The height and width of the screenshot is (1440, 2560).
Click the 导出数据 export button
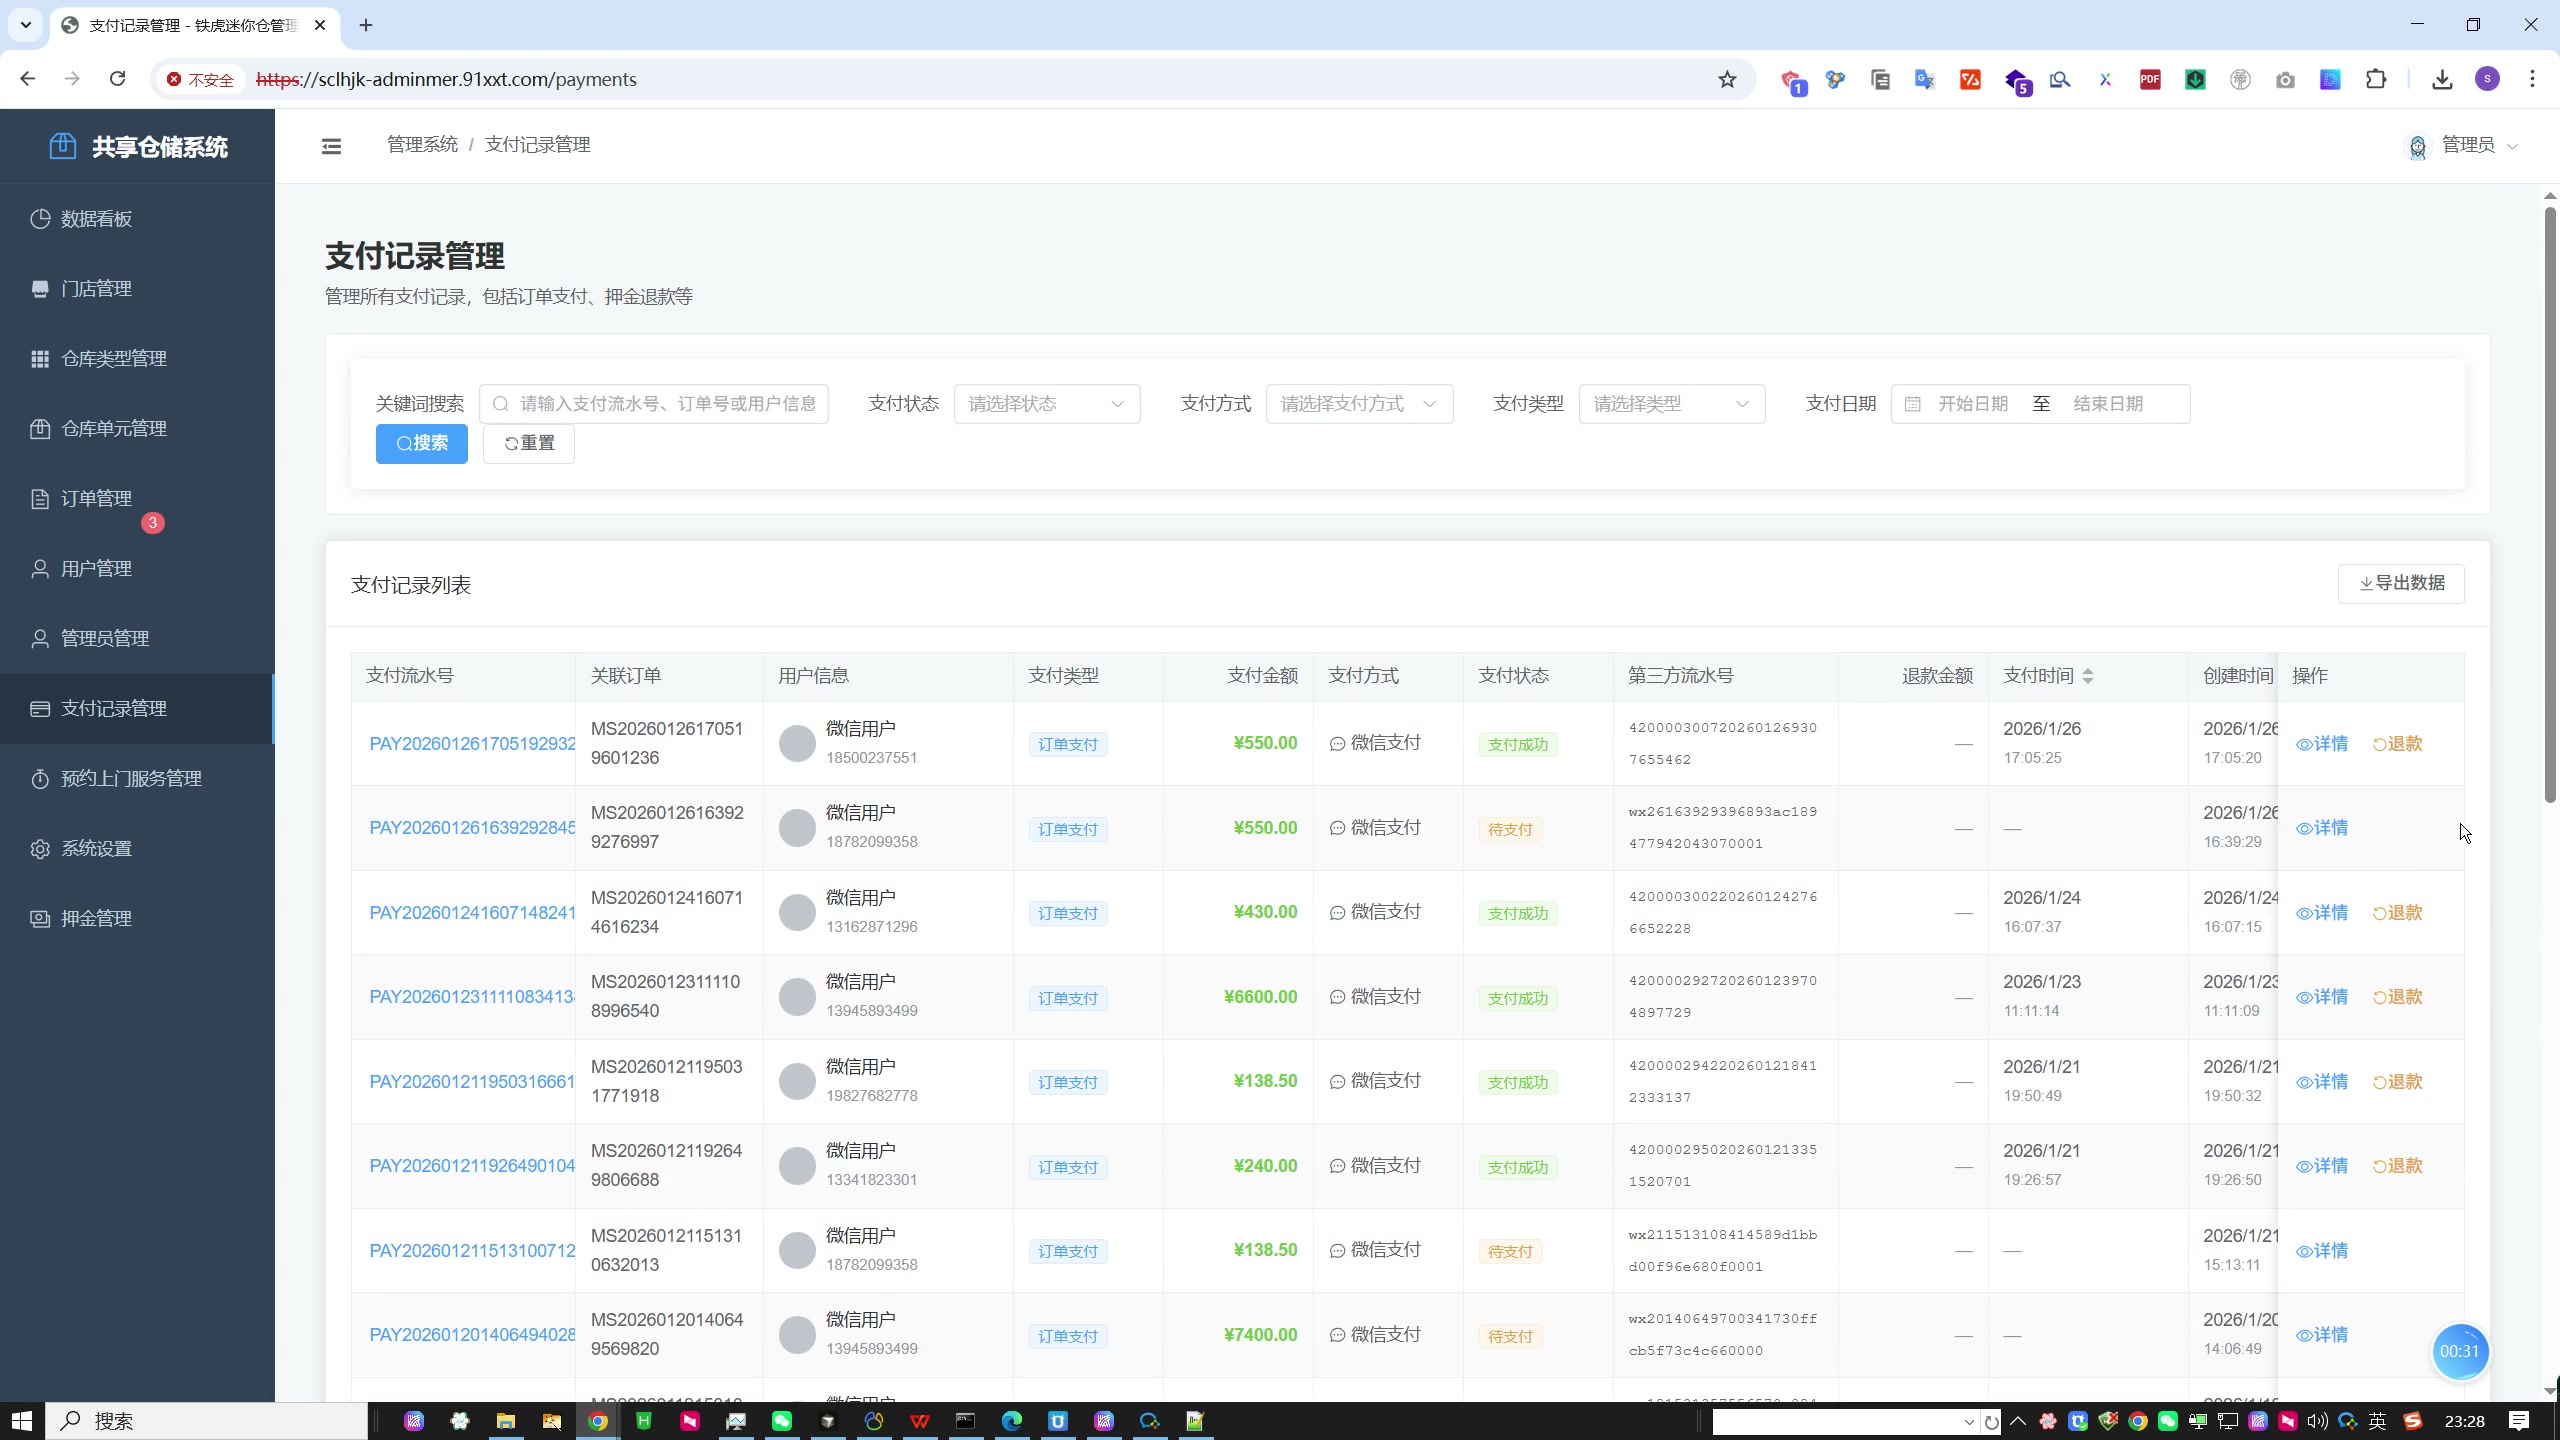coord(2400,584)
